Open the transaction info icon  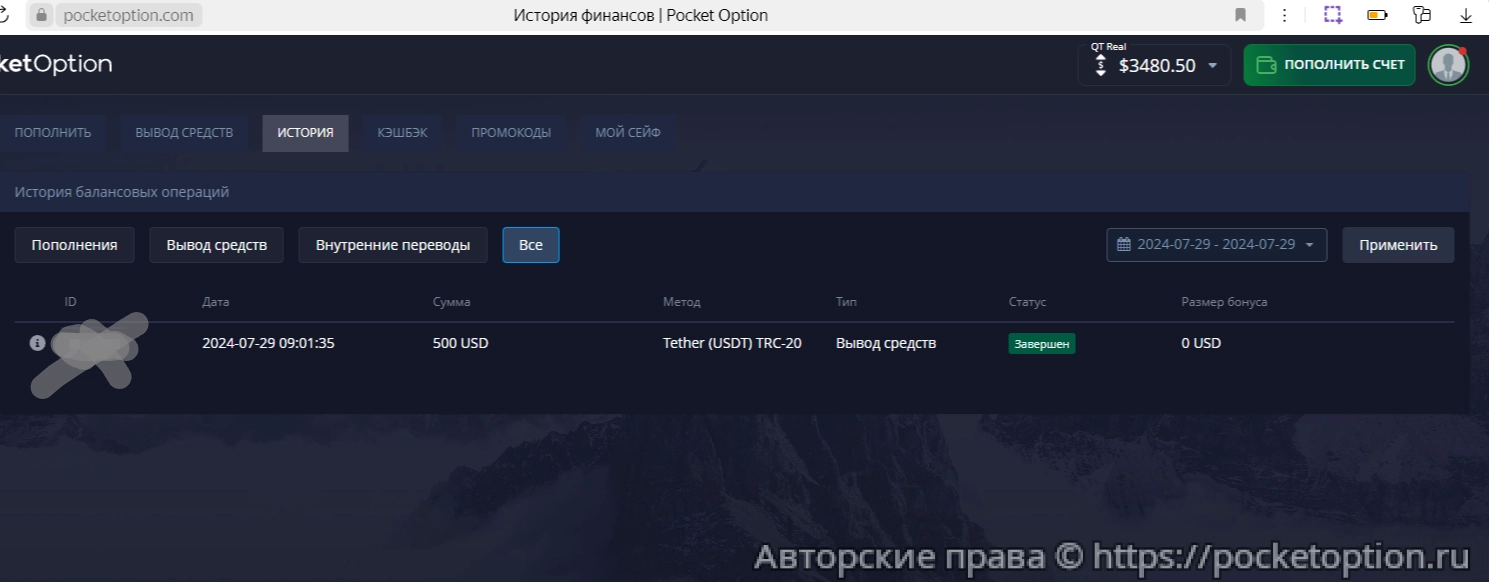[x=37, y=343]
